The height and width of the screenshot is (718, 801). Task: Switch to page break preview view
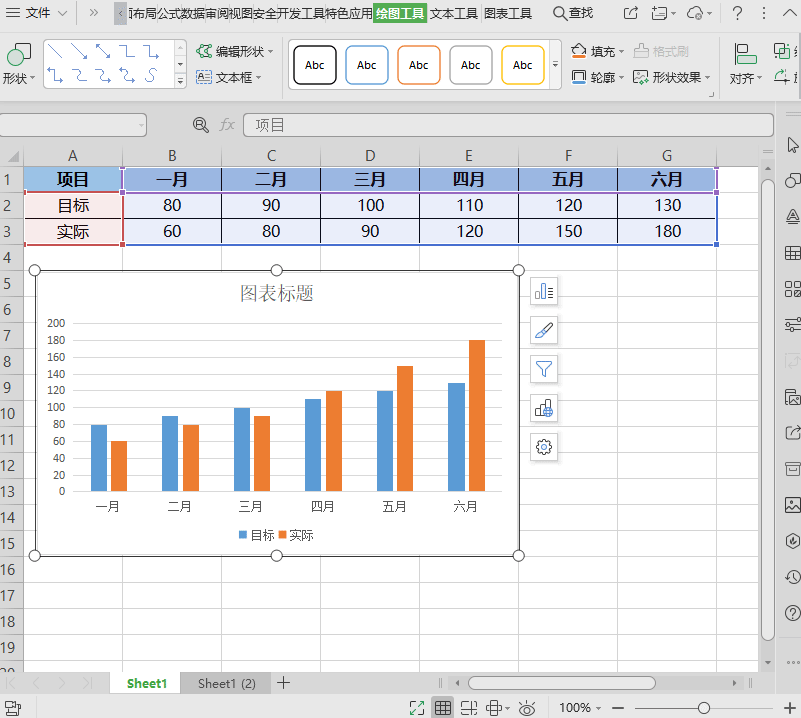coord(468,708)
